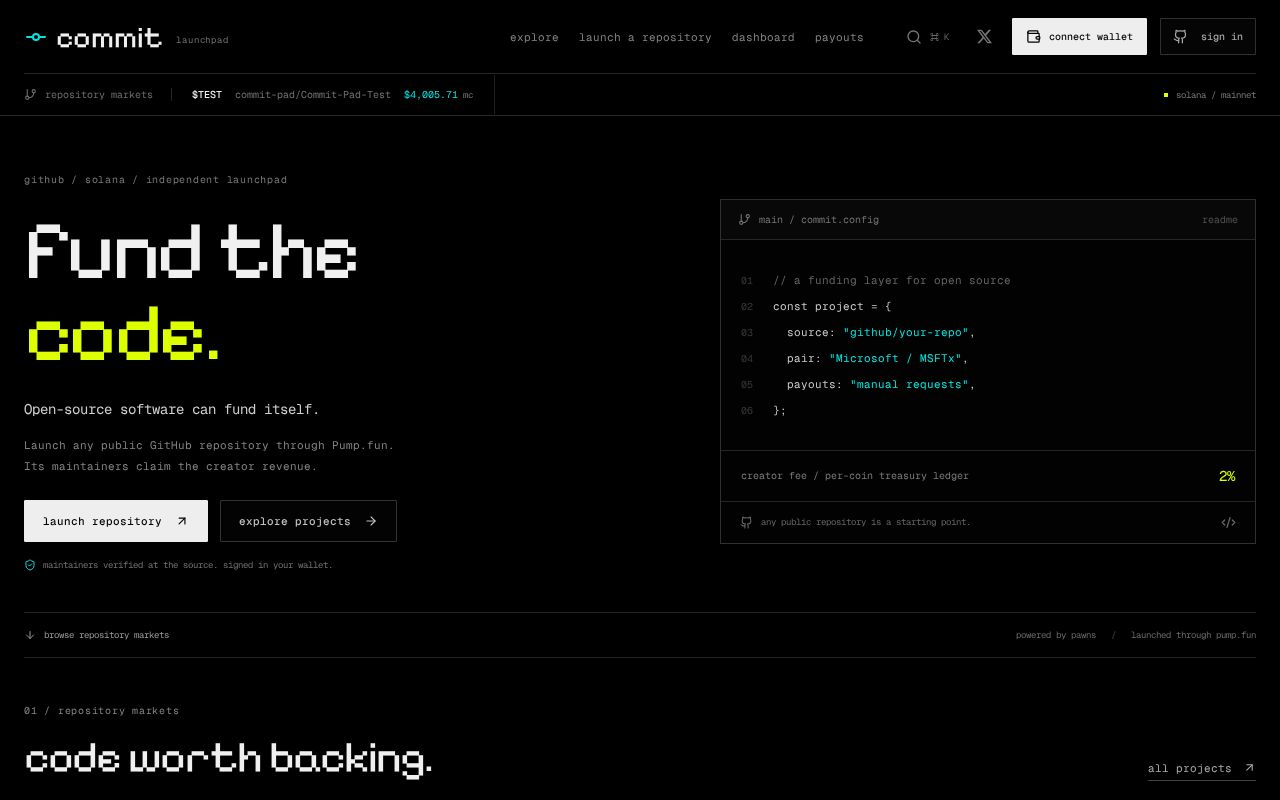The width and height of the screenshot is (1280, 800).
Task: Open launch a repository nav item
Action: (x=645, y=37)
